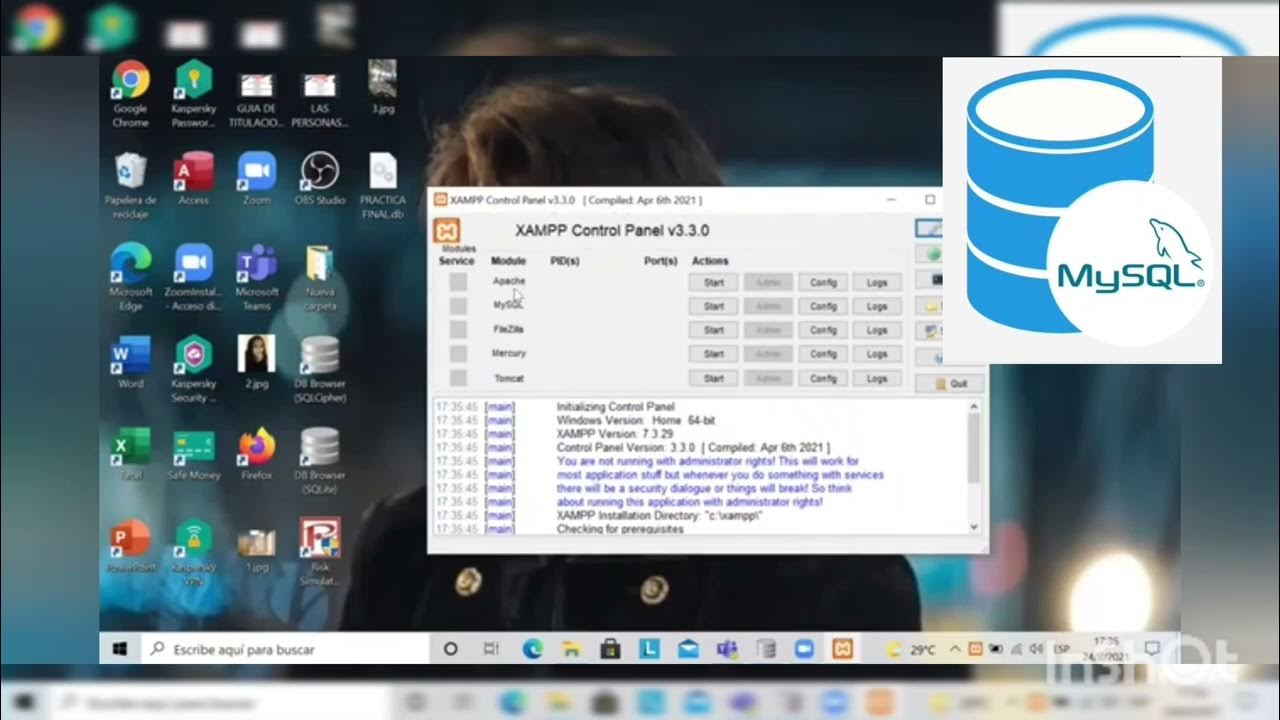Open Papelera de reciclaje icon
1280x720 pixels.
click(x=131, y=171)
